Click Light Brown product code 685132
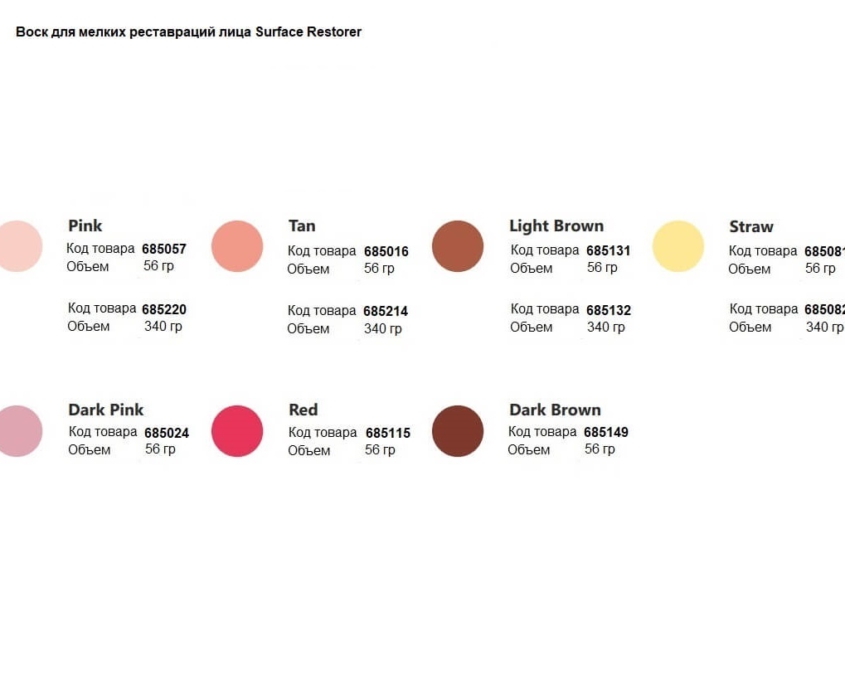This screenshot has width=845, height=684. click(608, 310)
